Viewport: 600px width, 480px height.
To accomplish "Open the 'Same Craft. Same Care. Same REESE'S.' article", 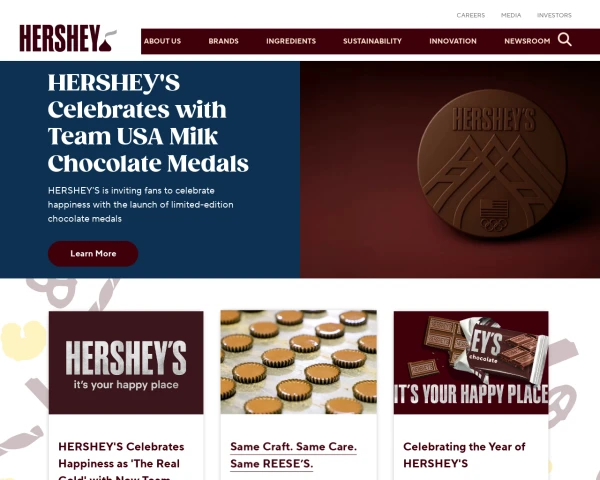I will (x=293, y=455).
